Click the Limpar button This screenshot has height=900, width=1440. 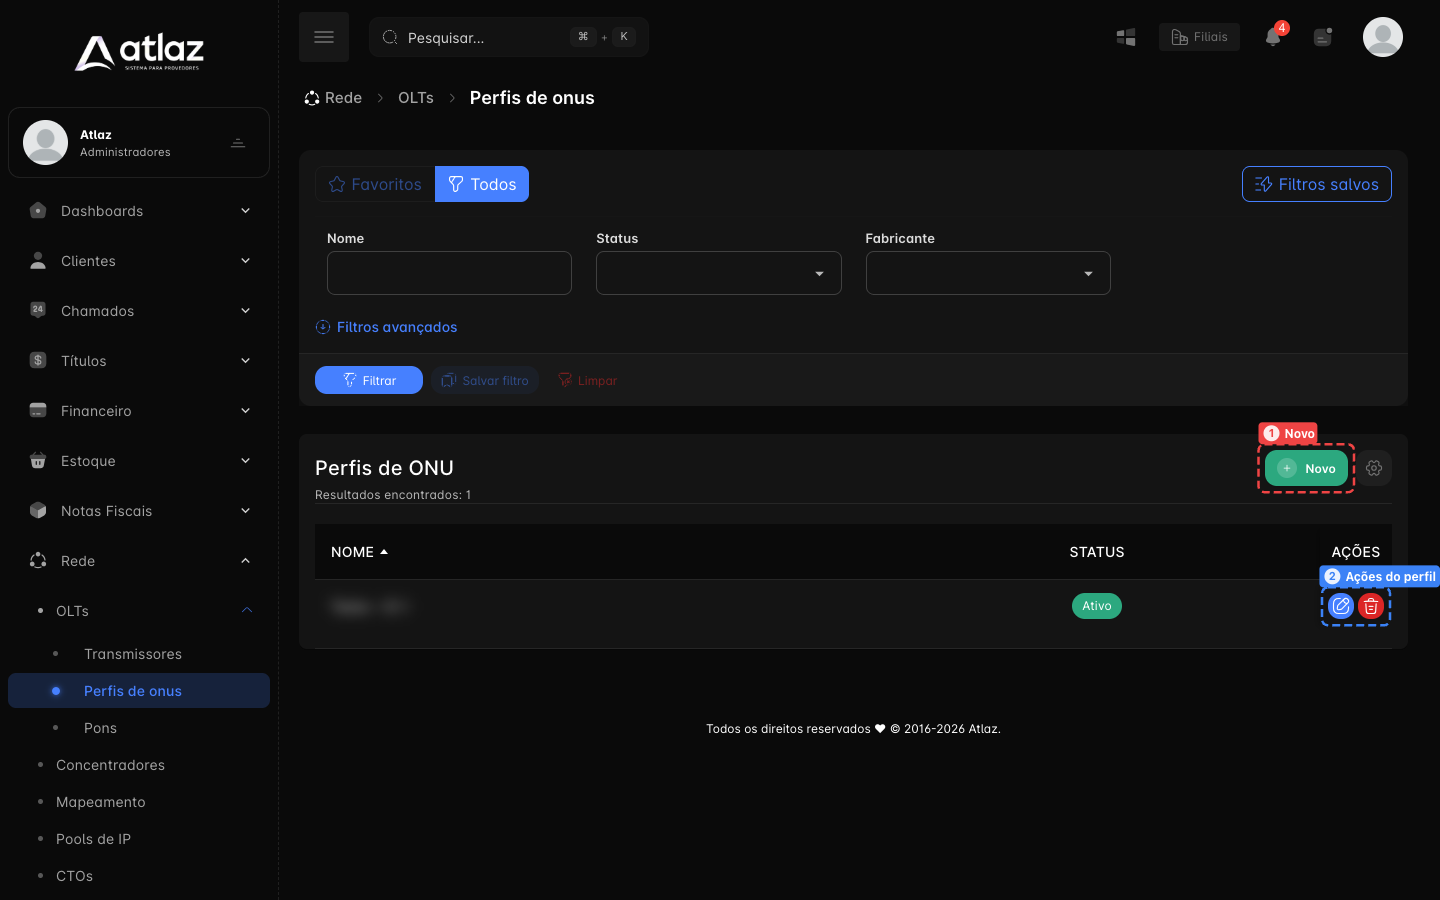588,380
